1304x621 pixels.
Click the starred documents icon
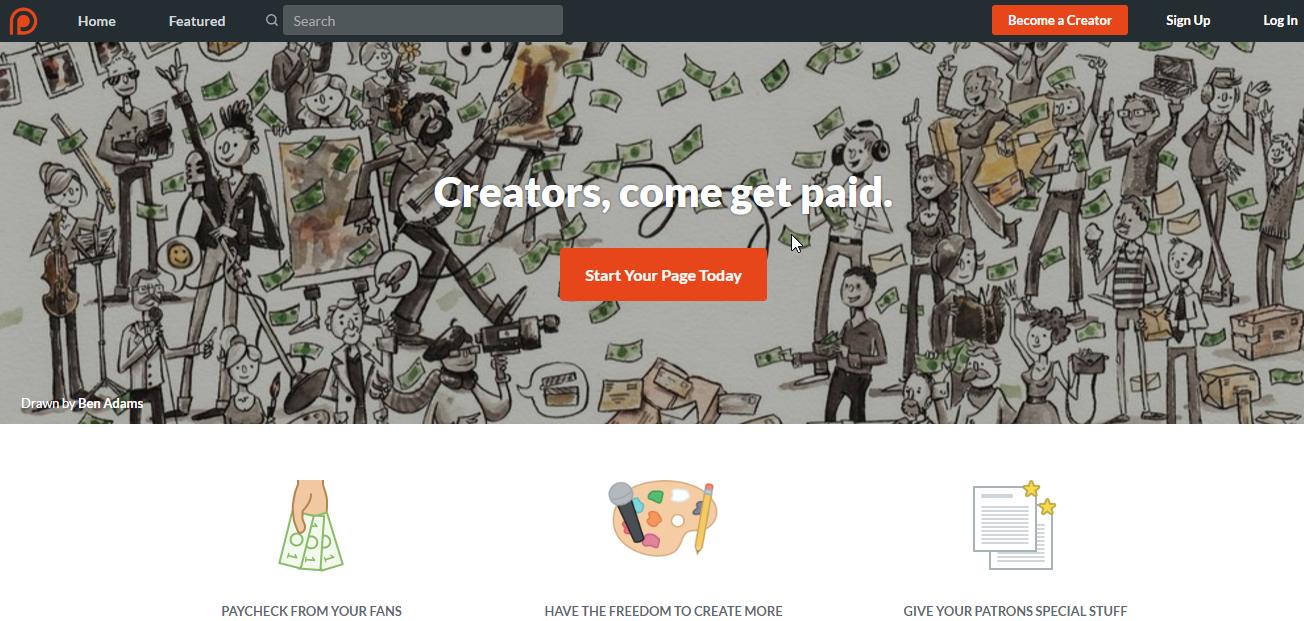click(1015, 525)
